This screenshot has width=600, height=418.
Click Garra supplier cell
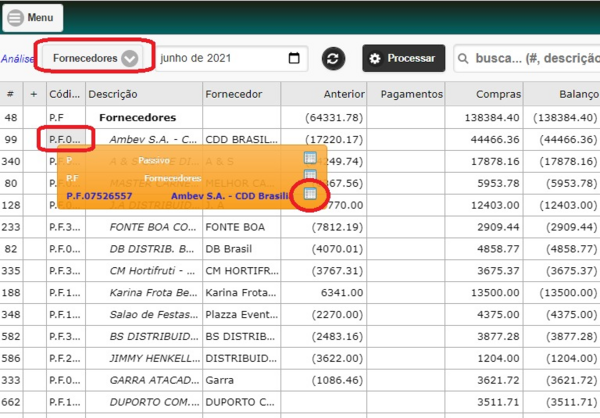pos(219,380)
